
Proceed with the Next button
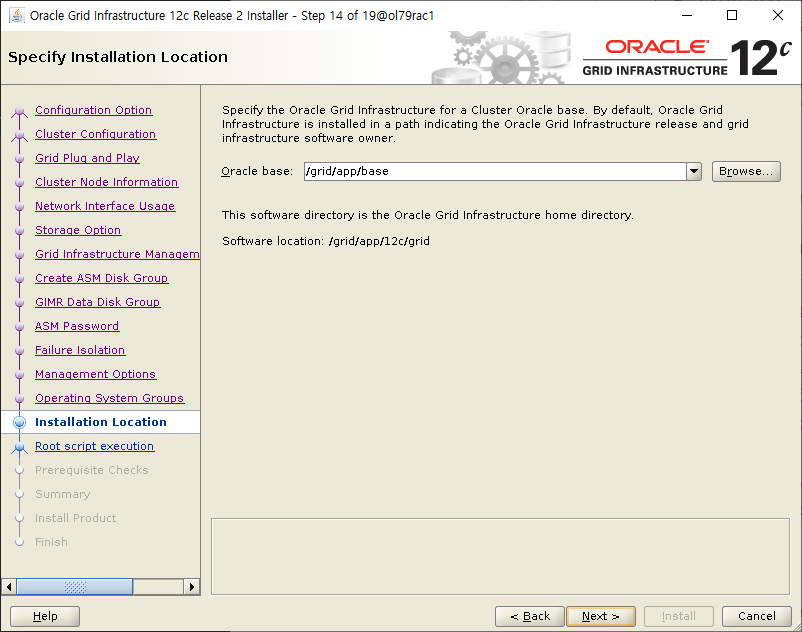pos(601,616)
